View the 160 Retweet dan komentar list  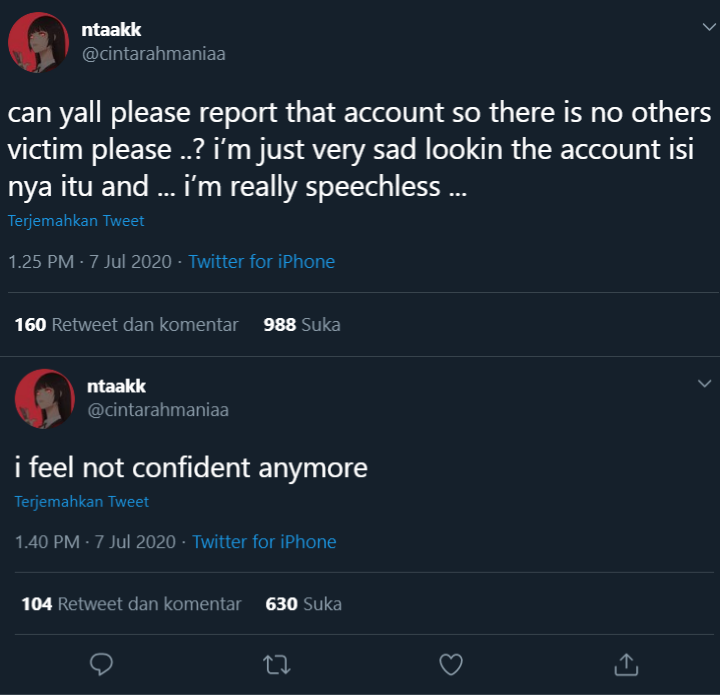126,325
